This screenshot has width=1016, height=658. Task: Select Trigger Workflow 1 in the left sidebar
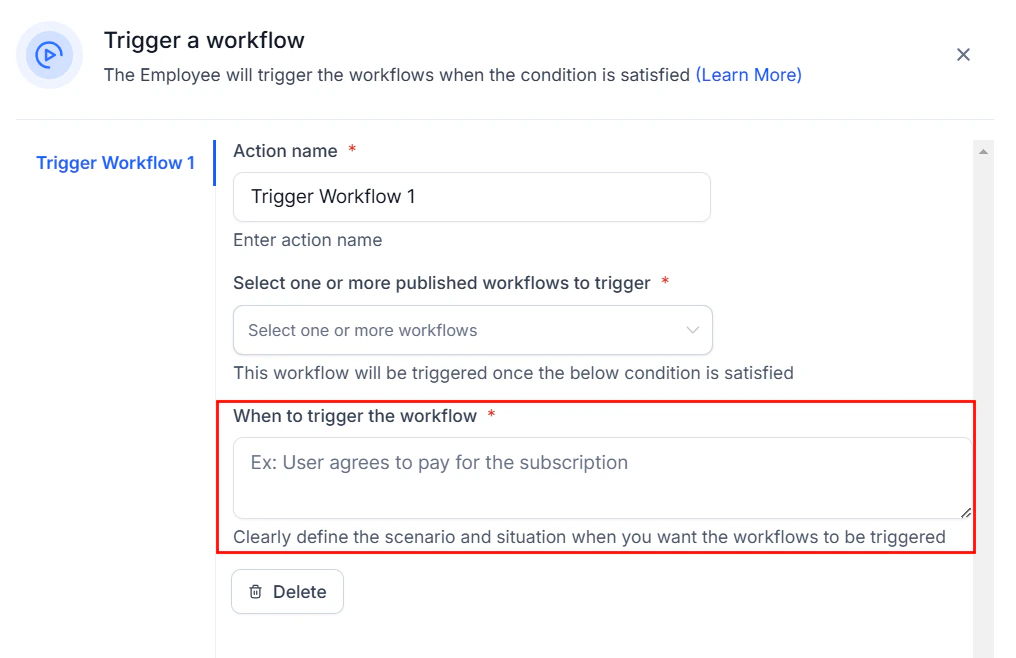tap(116, 162)
